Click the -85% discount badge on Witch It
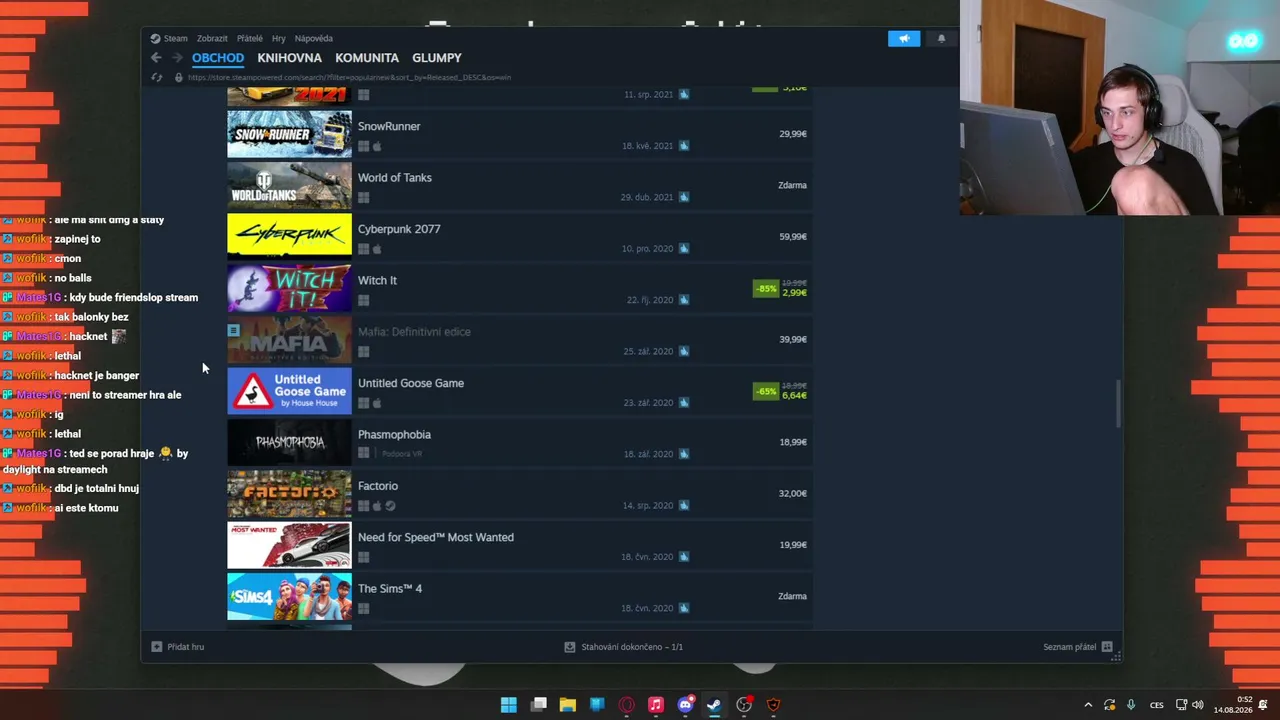This screenshot has width=1280, height=720. [x=765, y=289]
